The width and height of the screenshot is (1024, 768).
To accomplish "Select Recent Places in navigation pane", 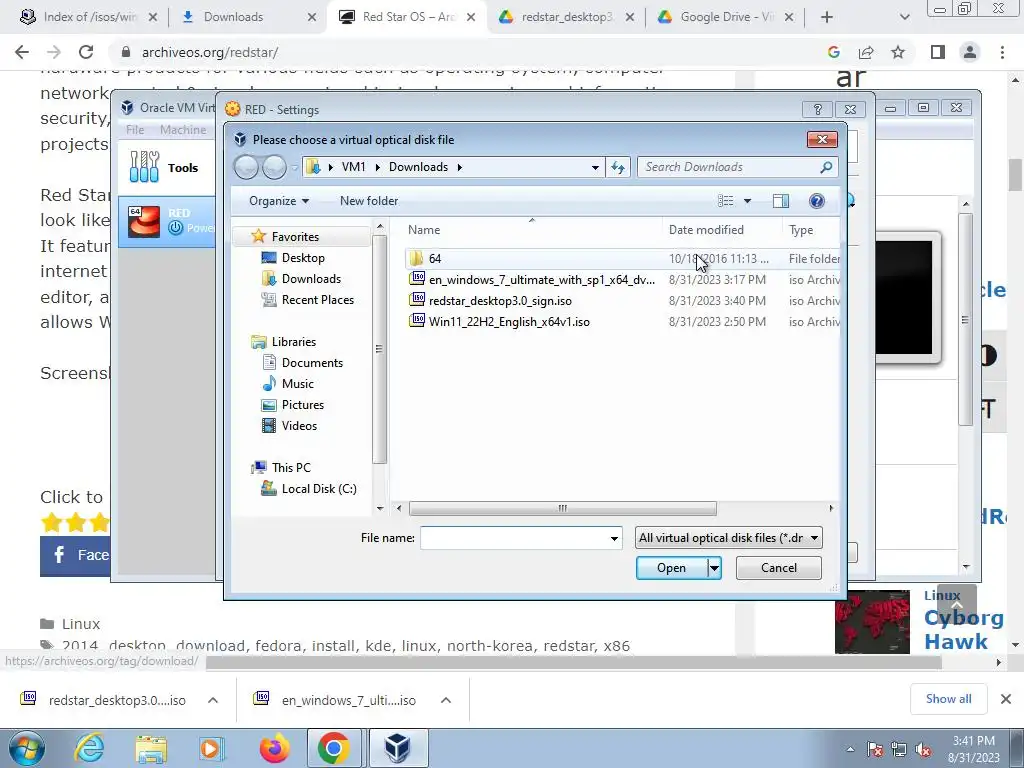I will (x=317, y=299).
